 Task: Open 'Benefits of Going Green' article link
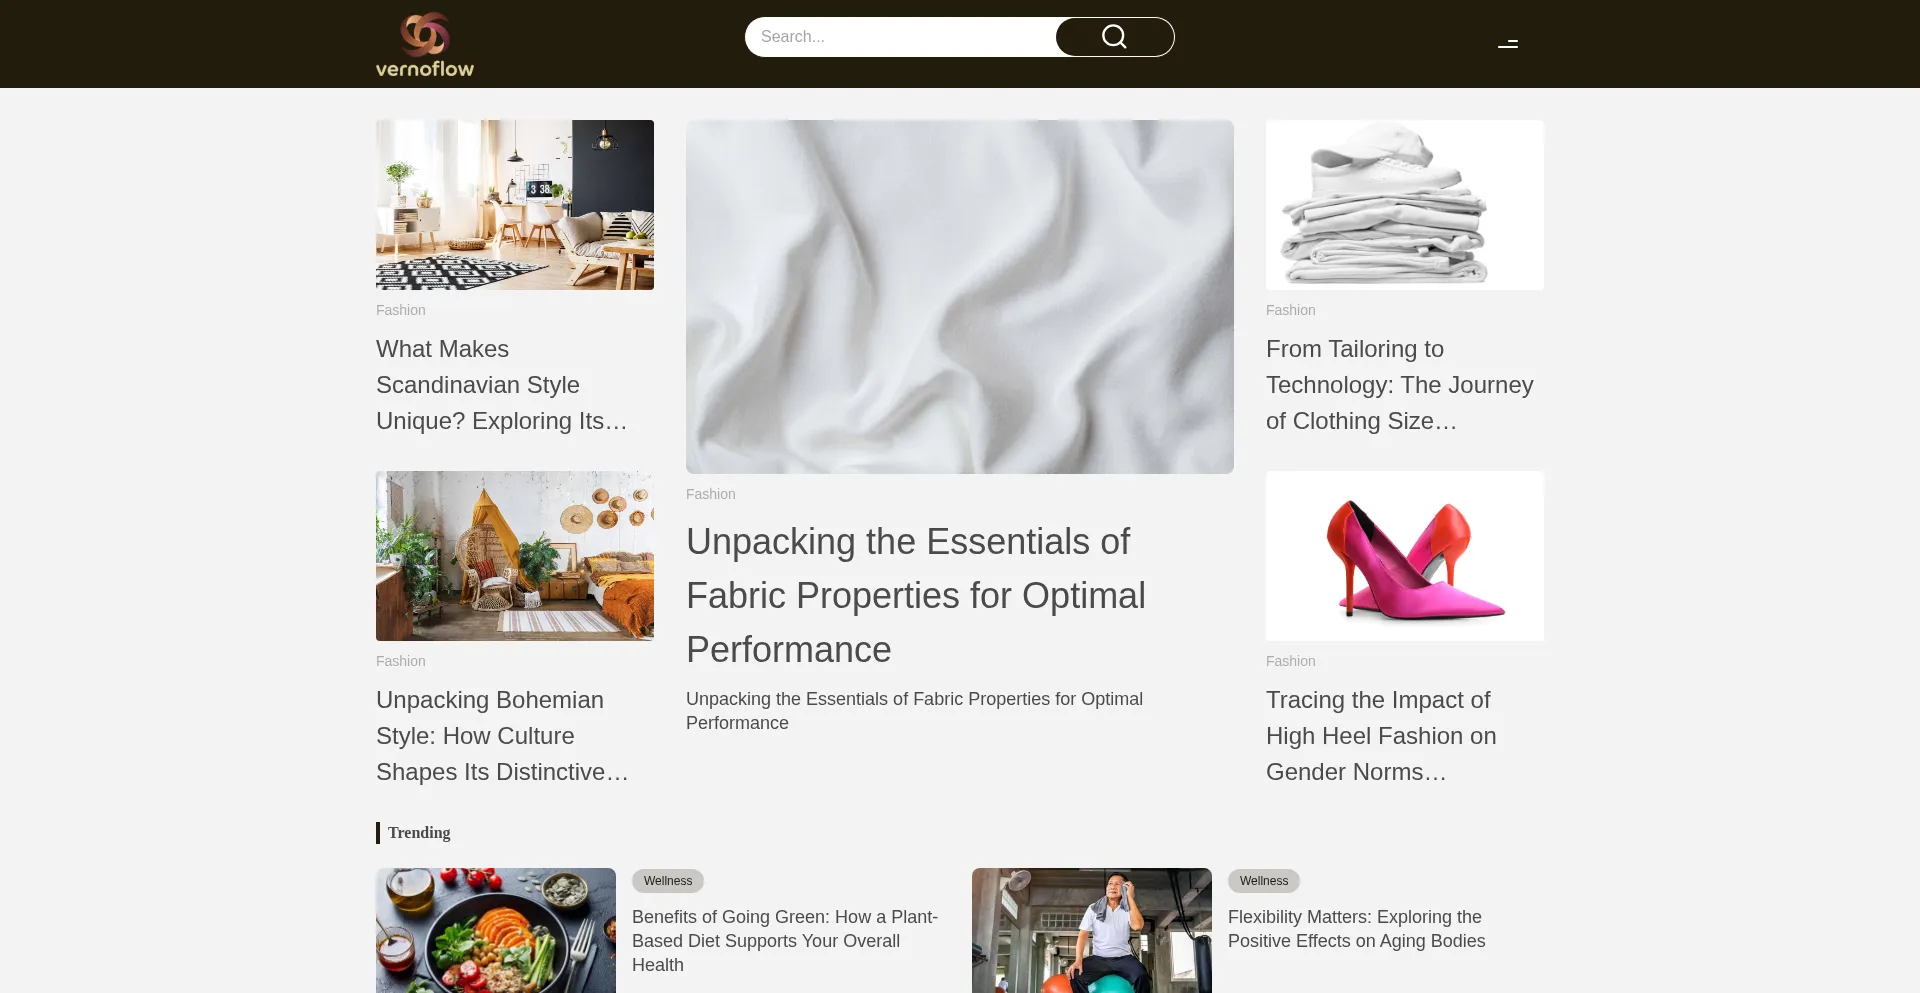click(785, 941)
